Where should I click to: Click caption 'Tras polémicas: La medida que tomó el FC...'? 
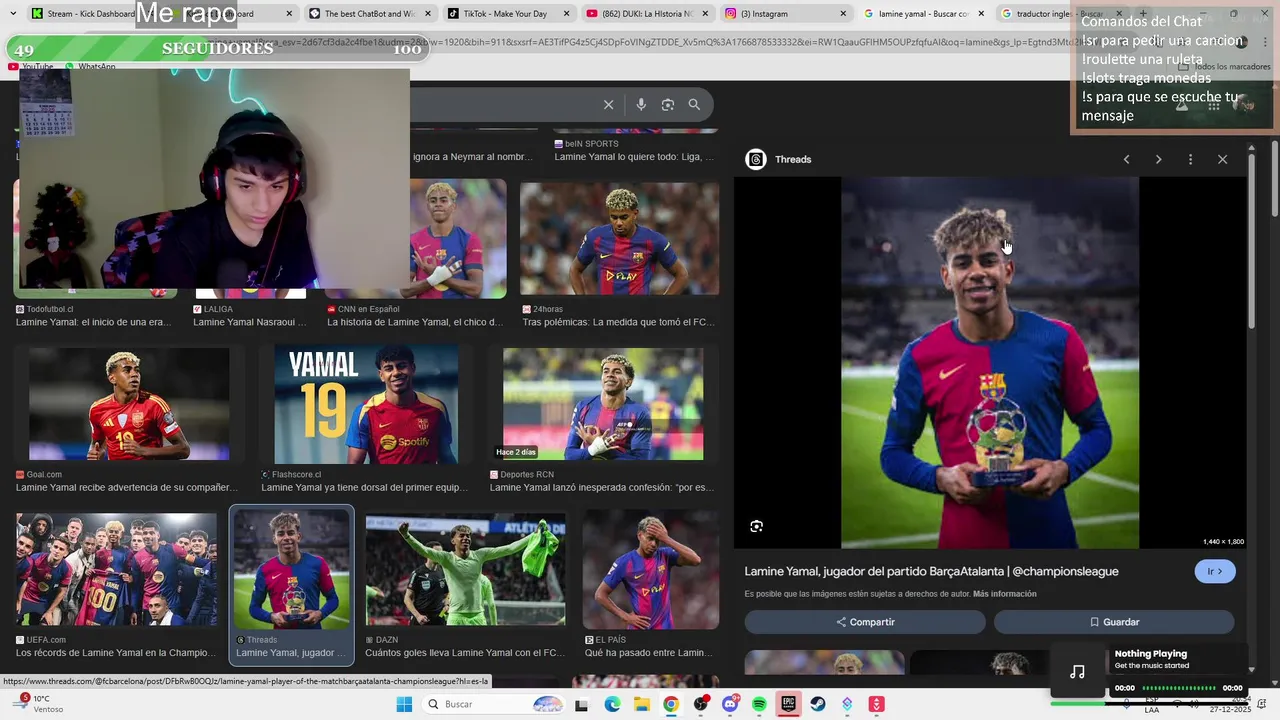pos(619,323)
